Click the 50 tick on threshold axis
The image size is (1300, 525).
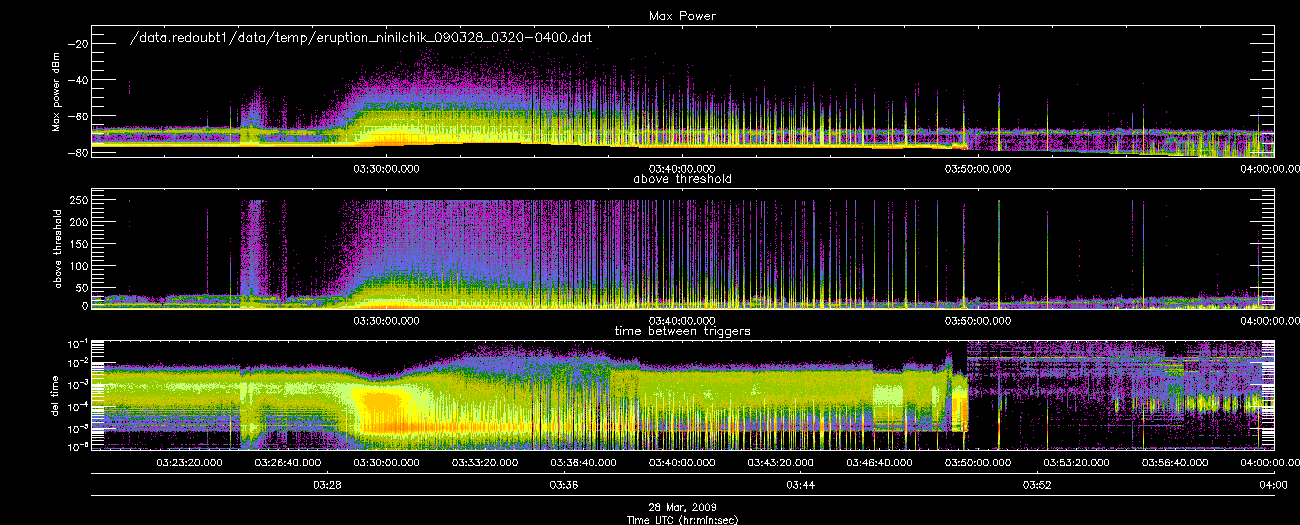click(80, 286)
